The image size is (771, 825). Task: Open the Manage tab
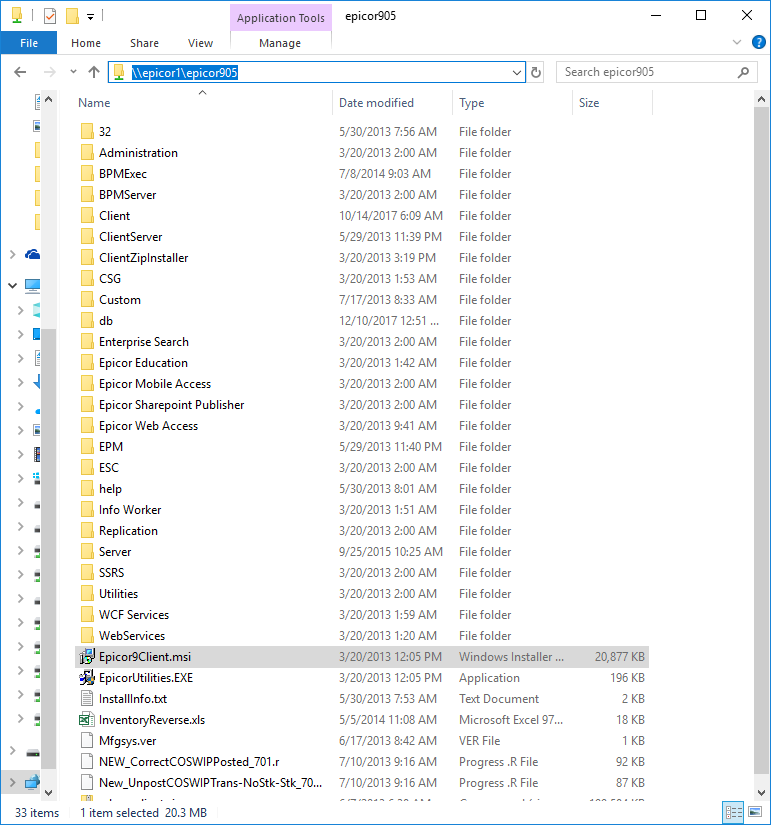[x=280, y=43]
